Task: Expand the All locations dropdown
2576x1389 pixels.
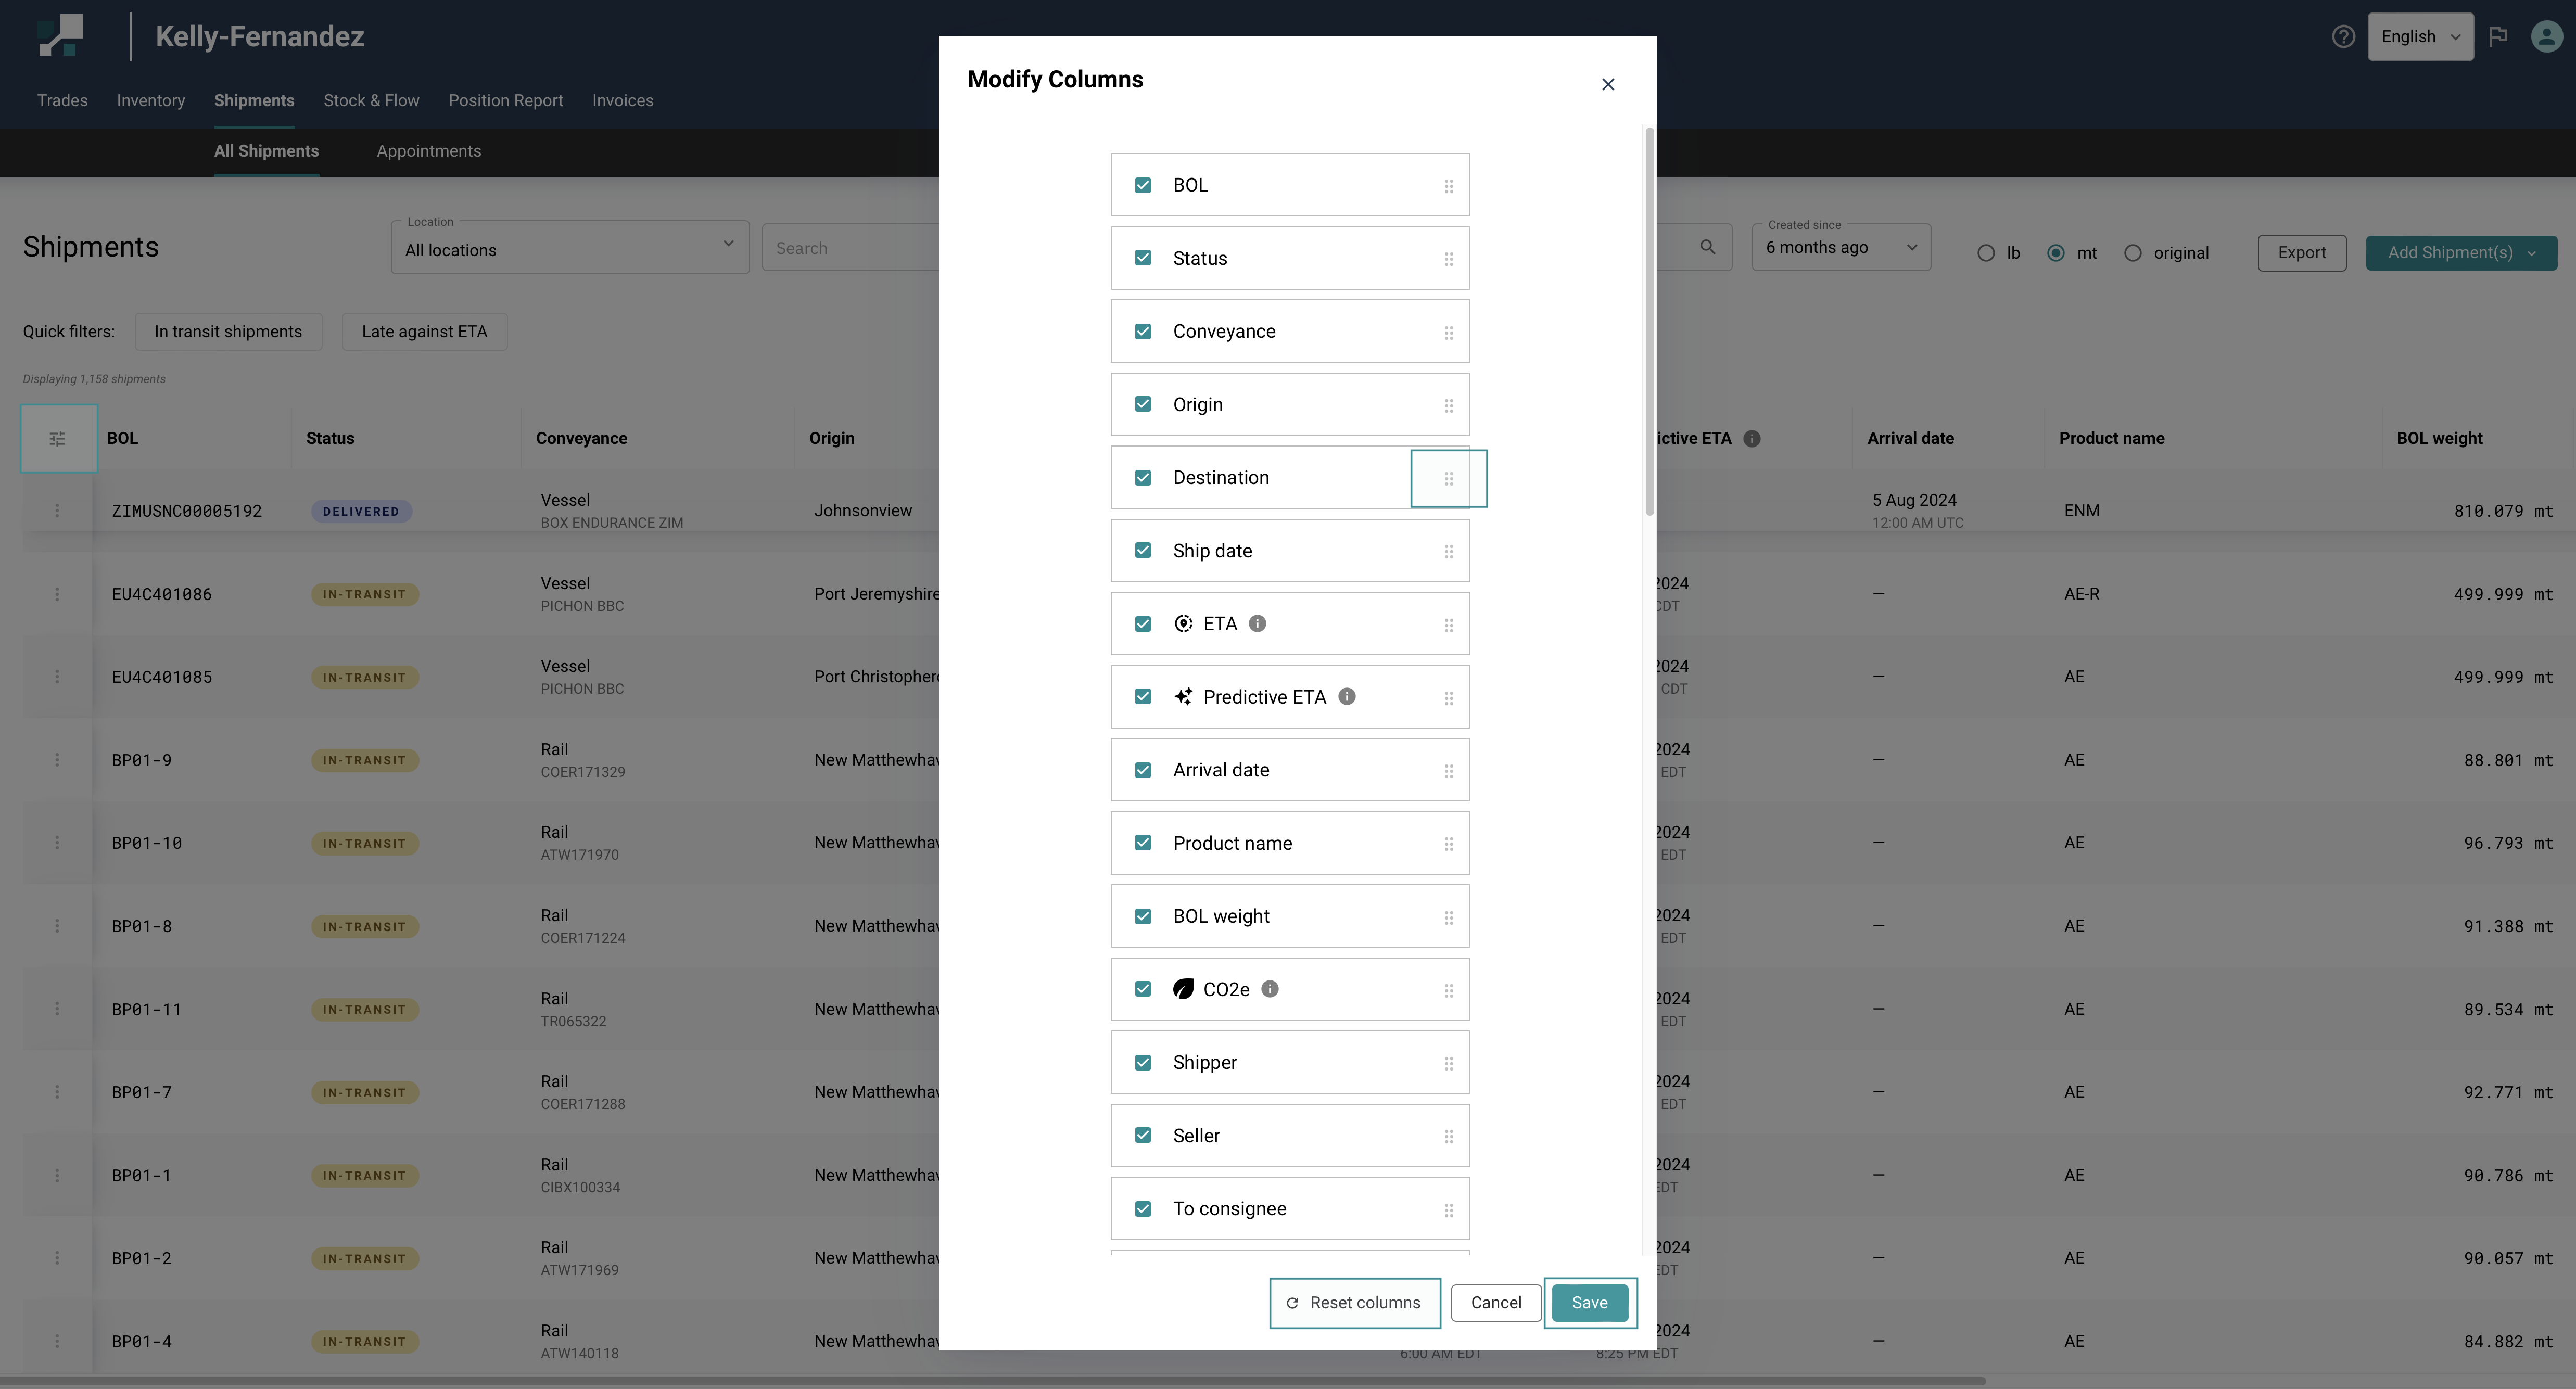Action: tap(570, 249)
